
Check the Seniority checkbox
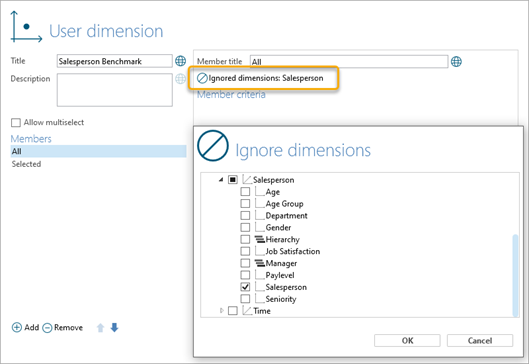coord(245,299)
